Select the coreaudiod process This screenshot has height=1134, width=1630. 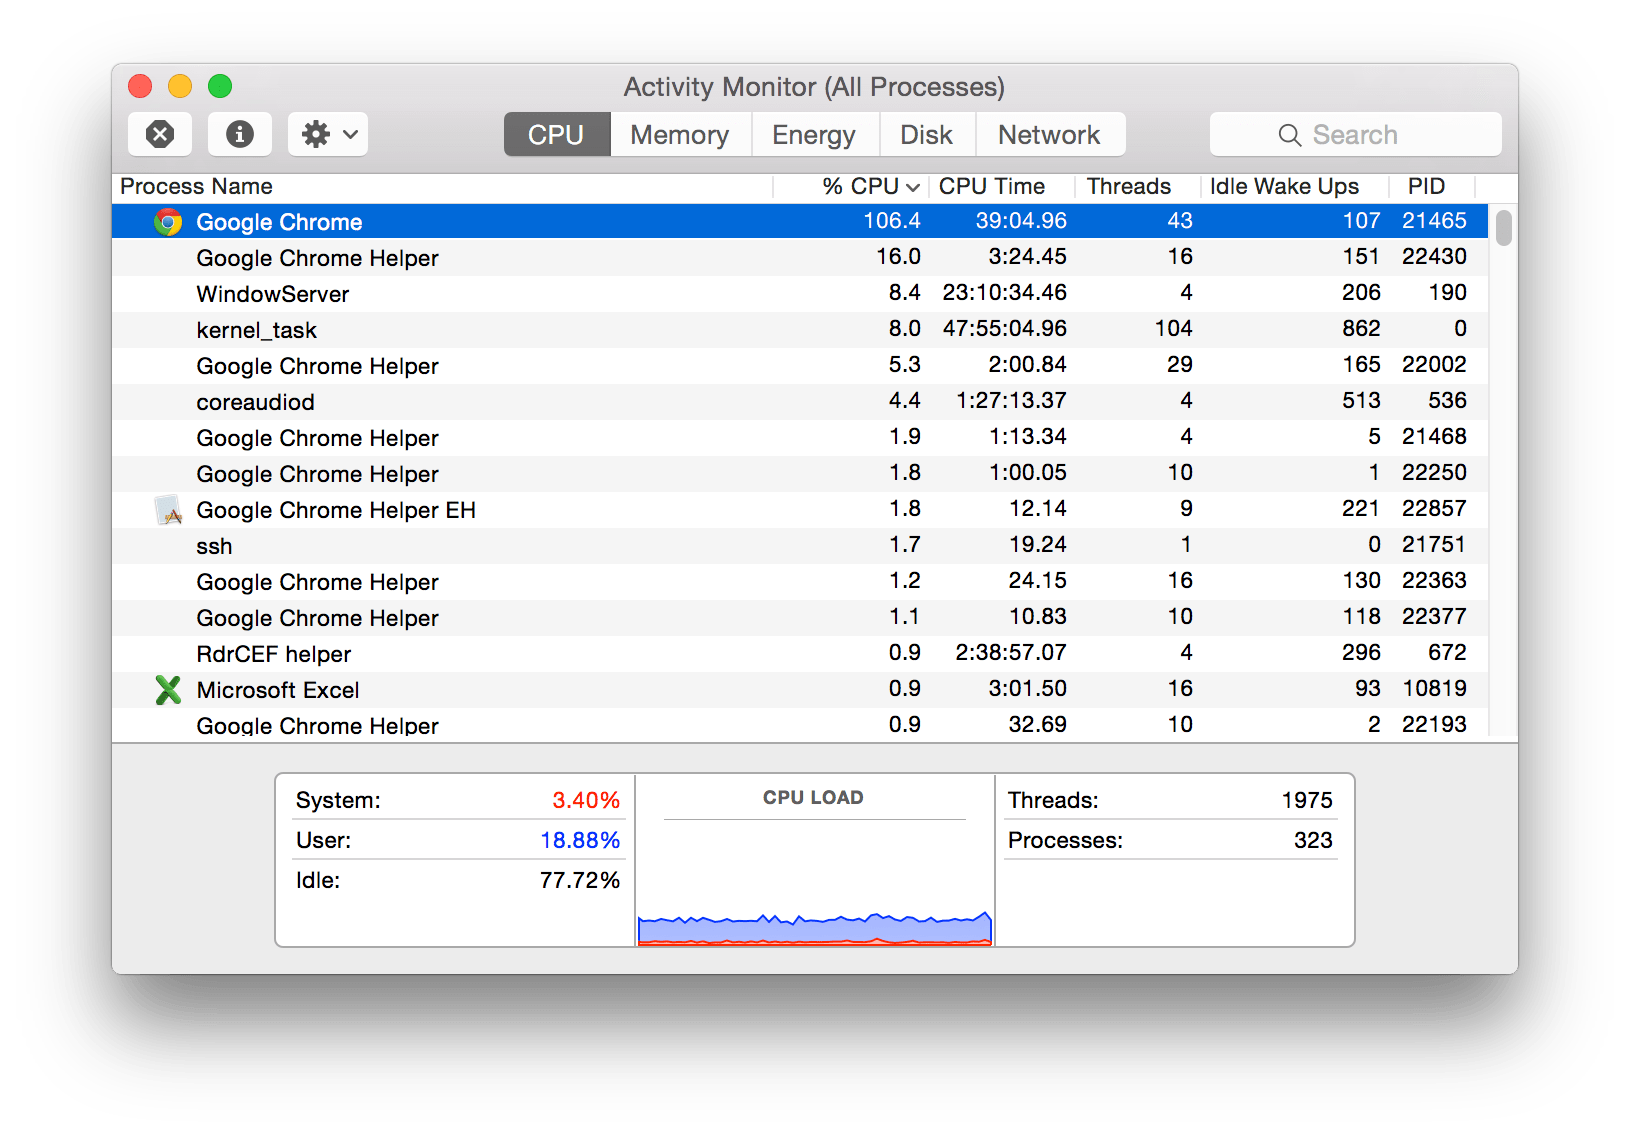[255, 402]
